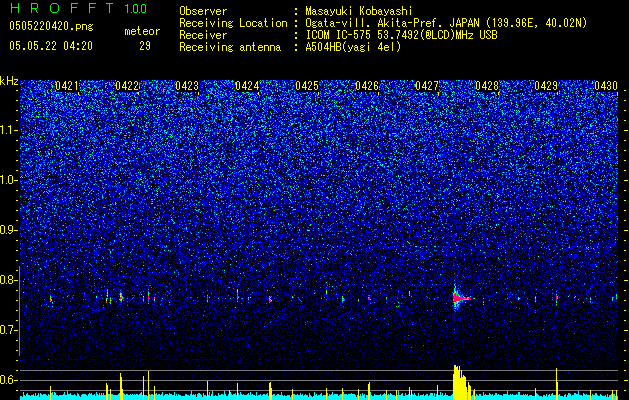Select the file name 0505220420.png
This screenshot has height=400, width=629.
(51, 27)
